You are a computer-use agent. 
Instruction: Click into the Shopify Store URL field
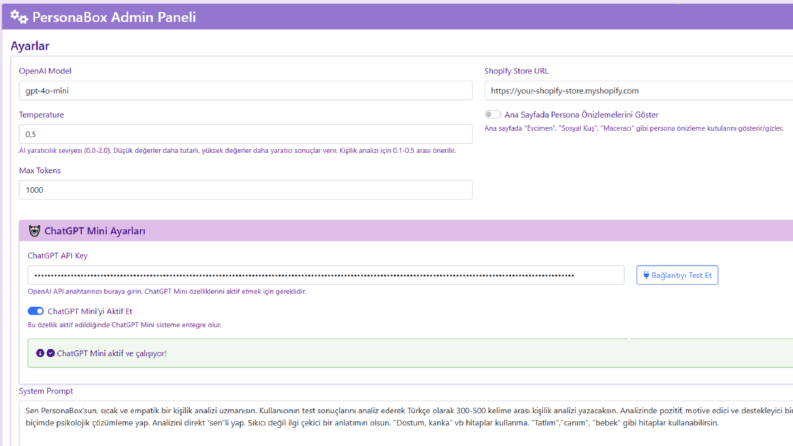(x=639, y=91)
